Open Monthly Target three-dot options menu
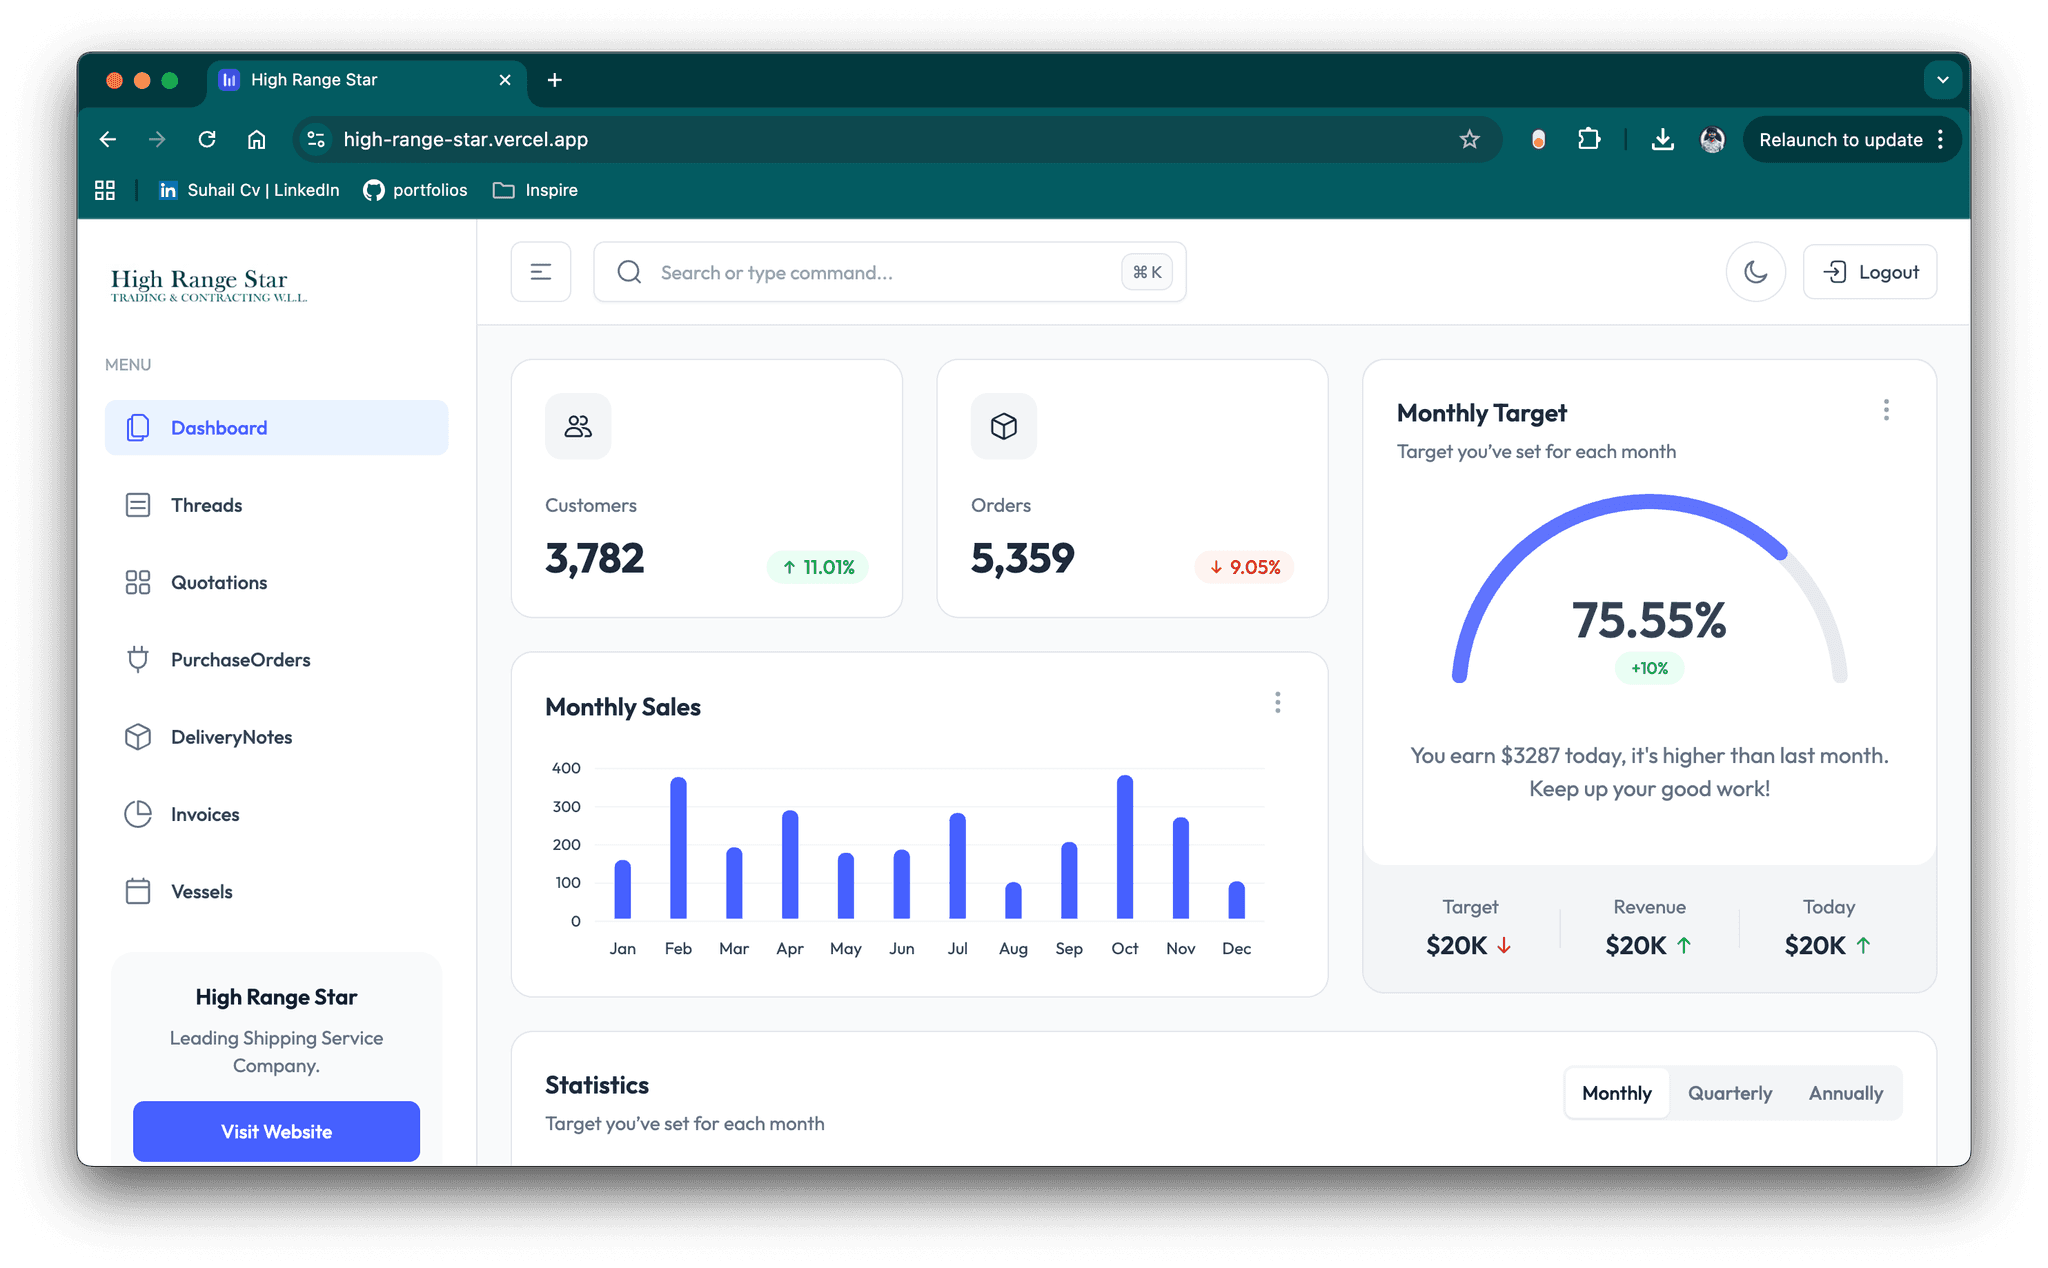The image size is (2048, 1268). tap(1886, 410)
